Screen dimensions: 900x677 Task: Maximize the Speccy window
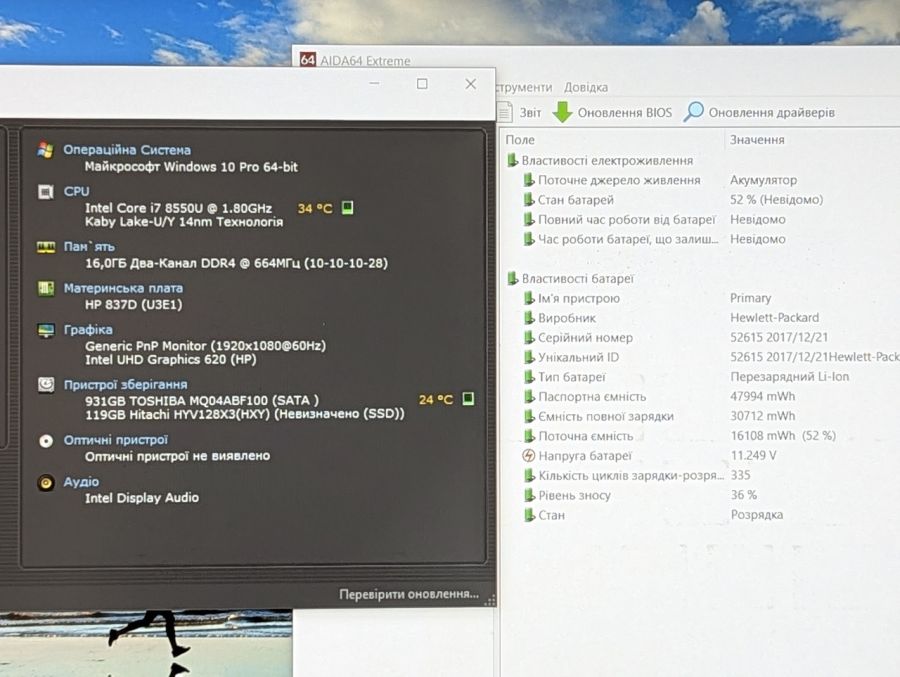(x=422, y=84)
